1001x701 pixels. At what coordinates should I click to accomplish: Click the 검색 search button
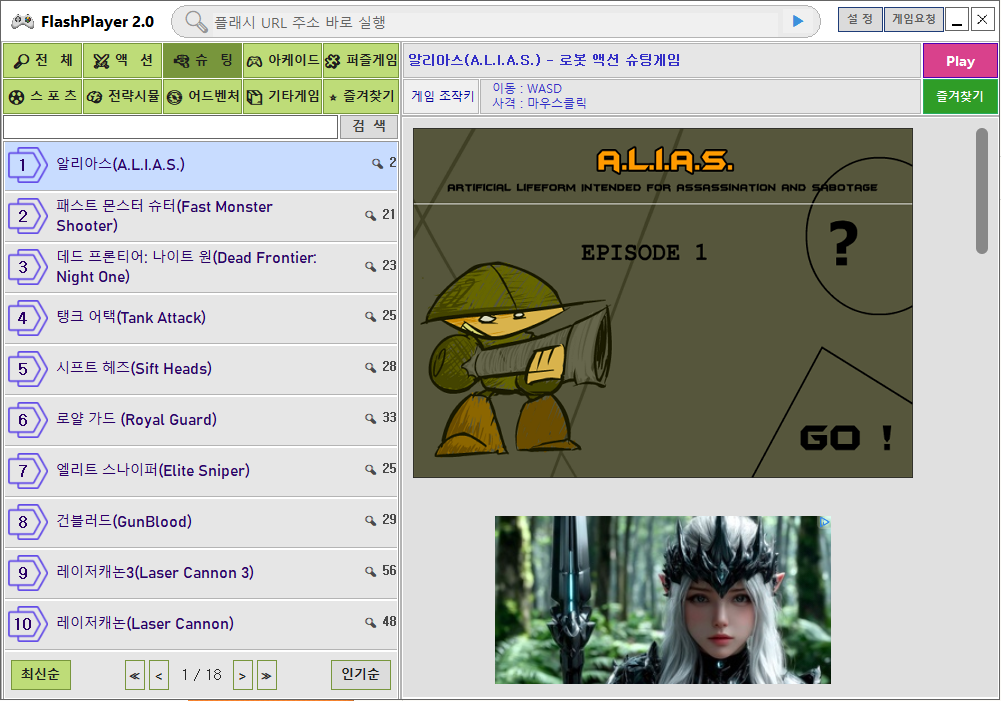click(x=369, y=126)
